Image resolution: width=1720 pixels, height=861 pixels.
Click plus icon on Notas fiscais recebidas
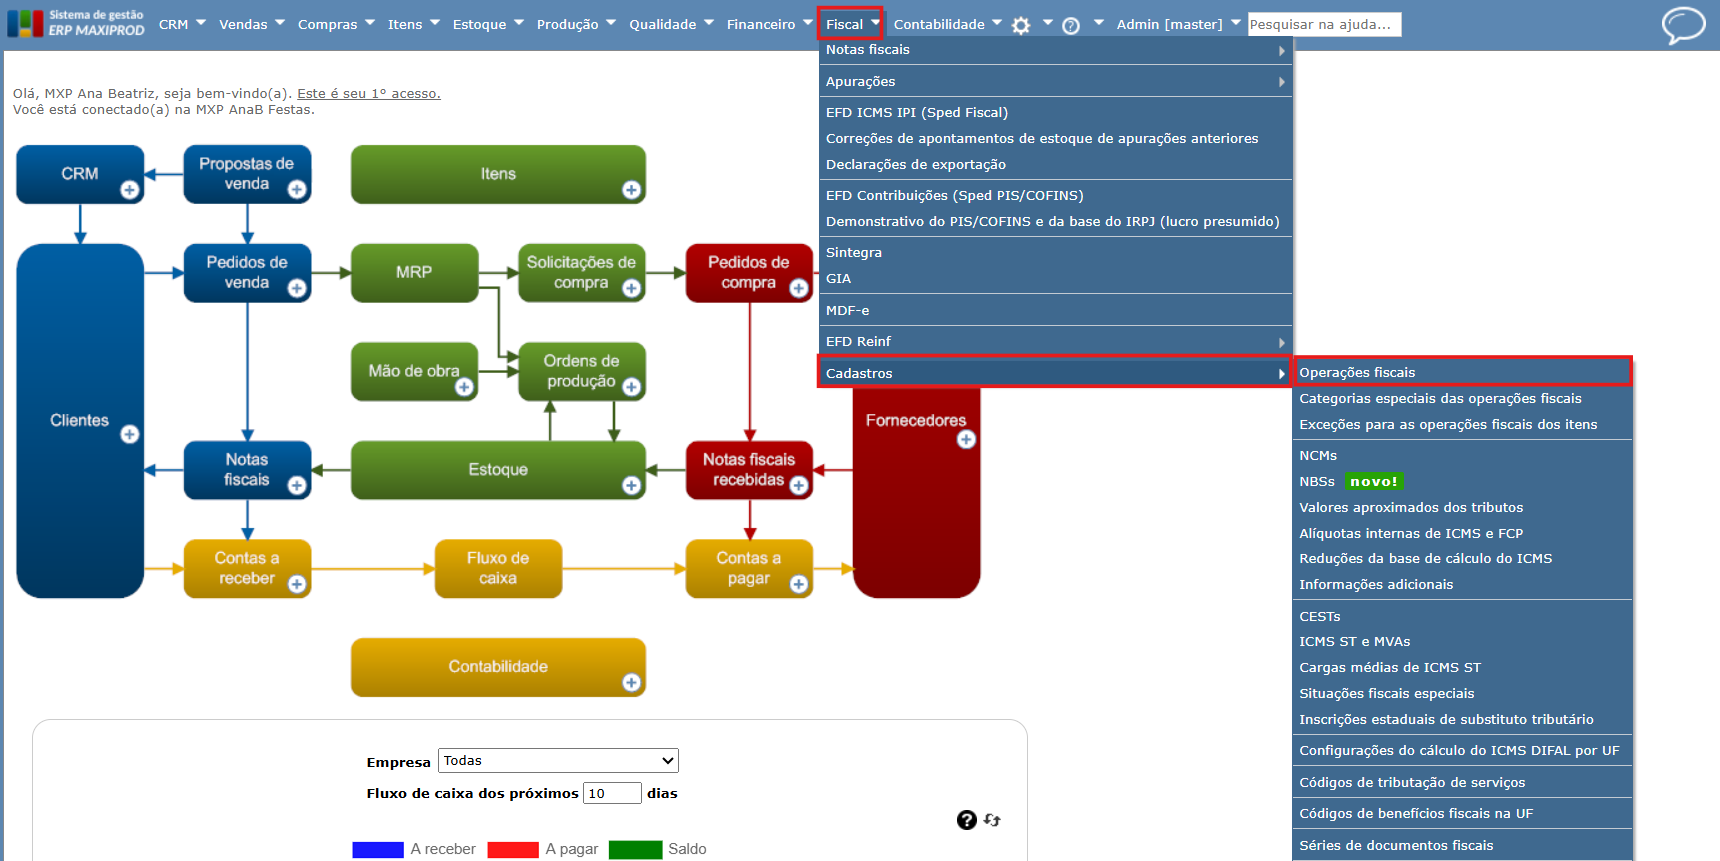tap(799, 485)
